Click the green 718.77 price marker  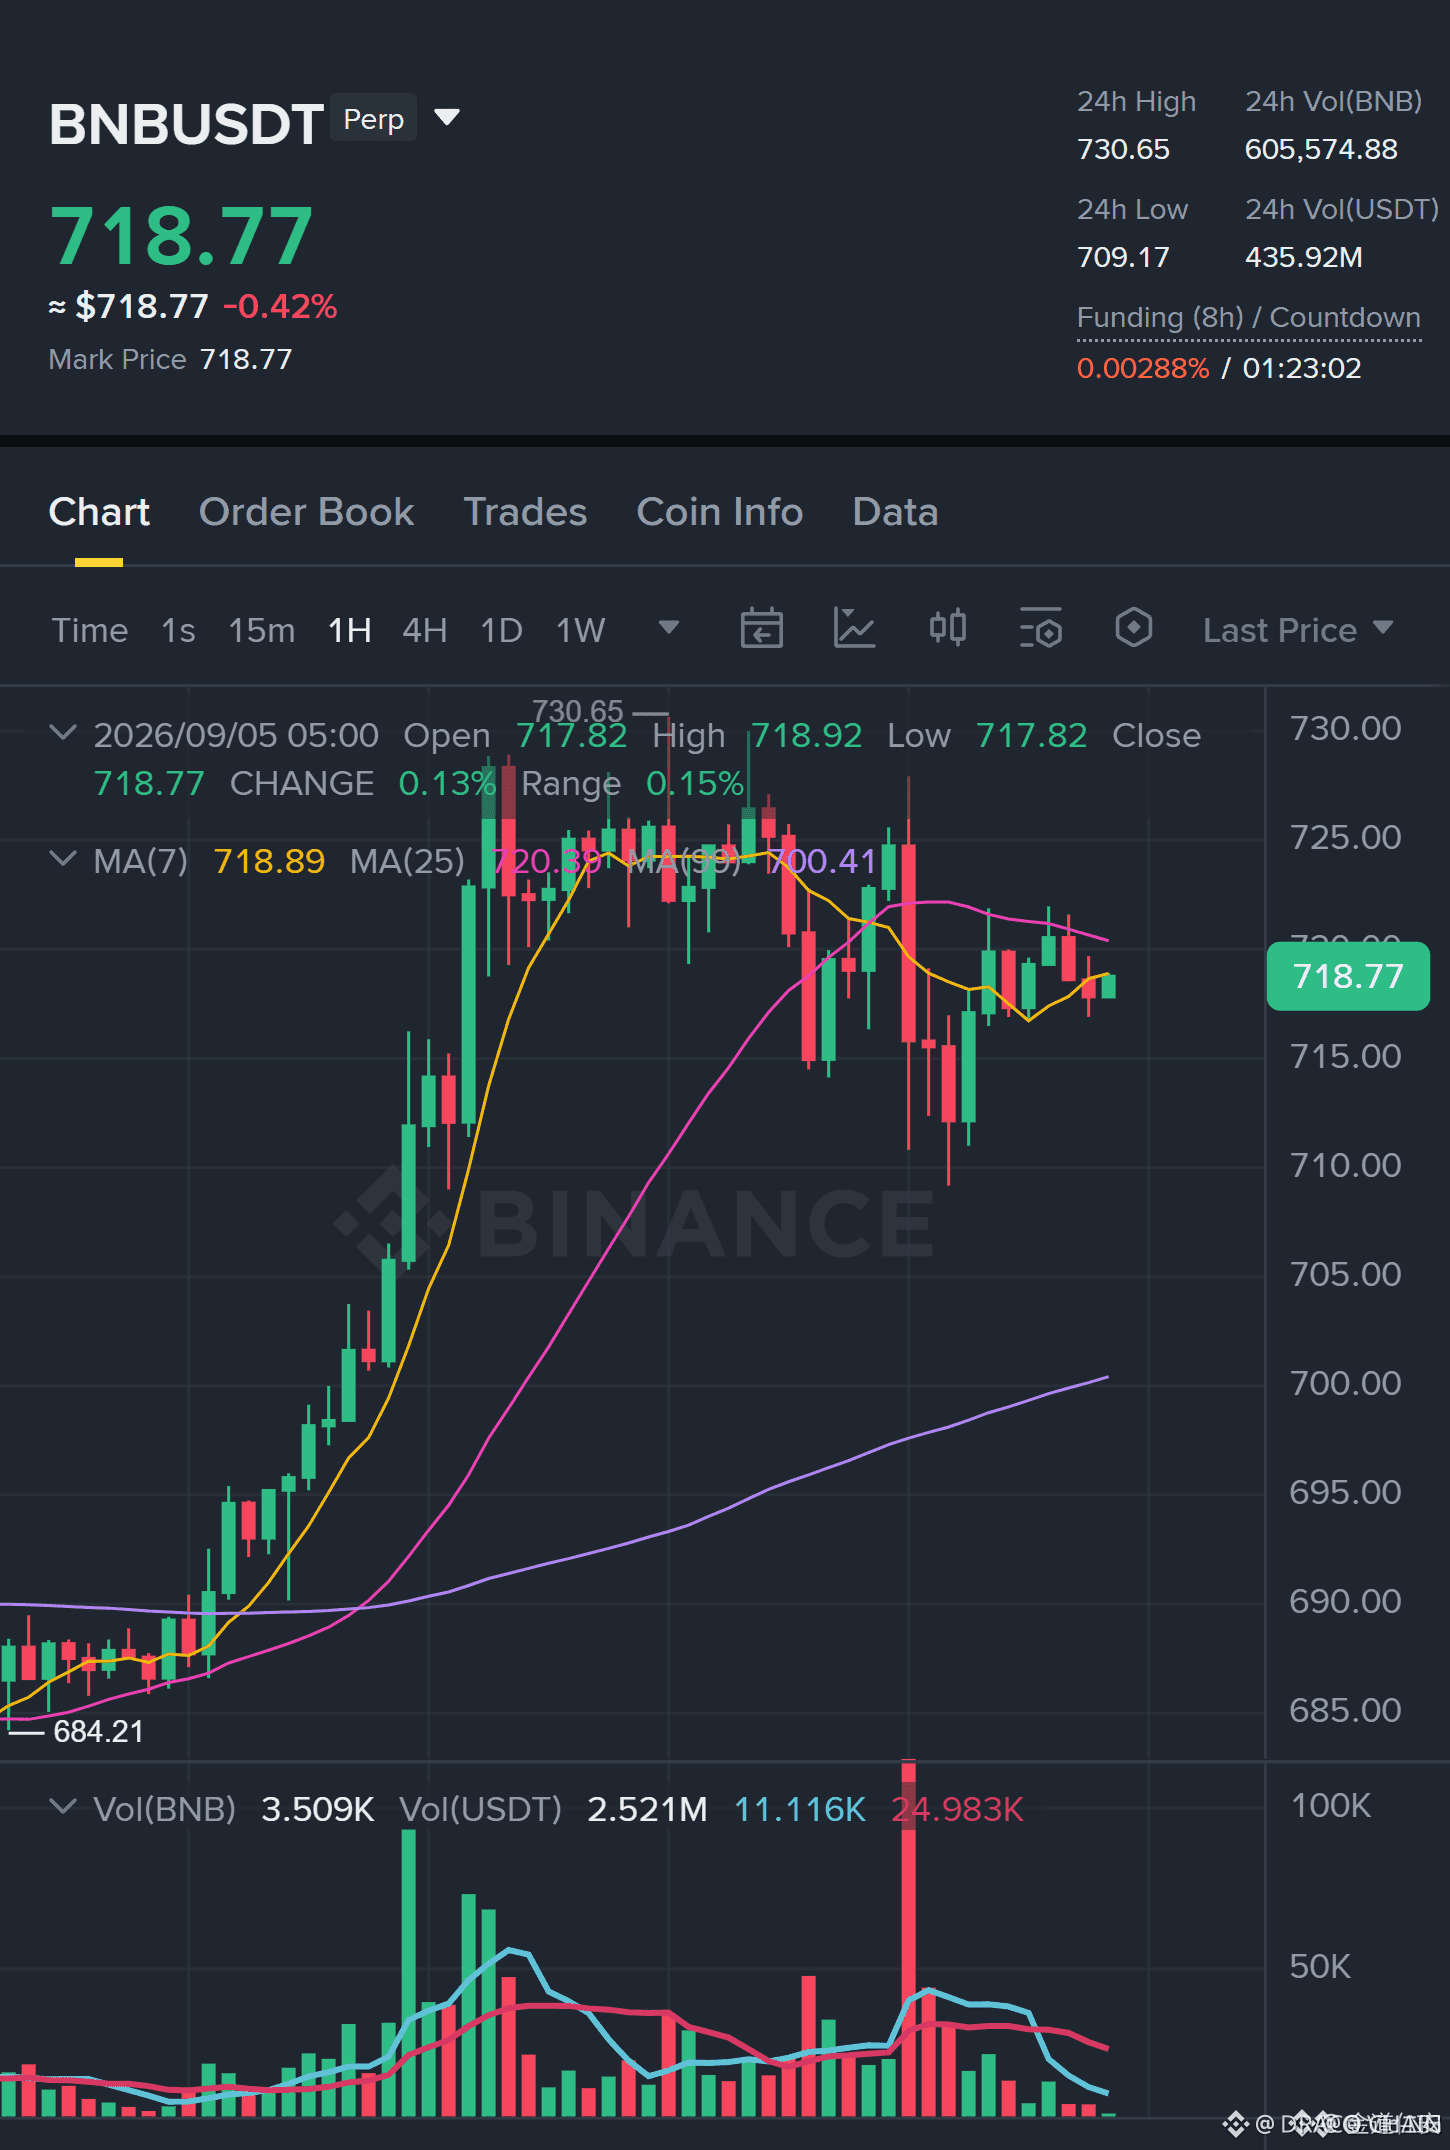coord(1348,976)
